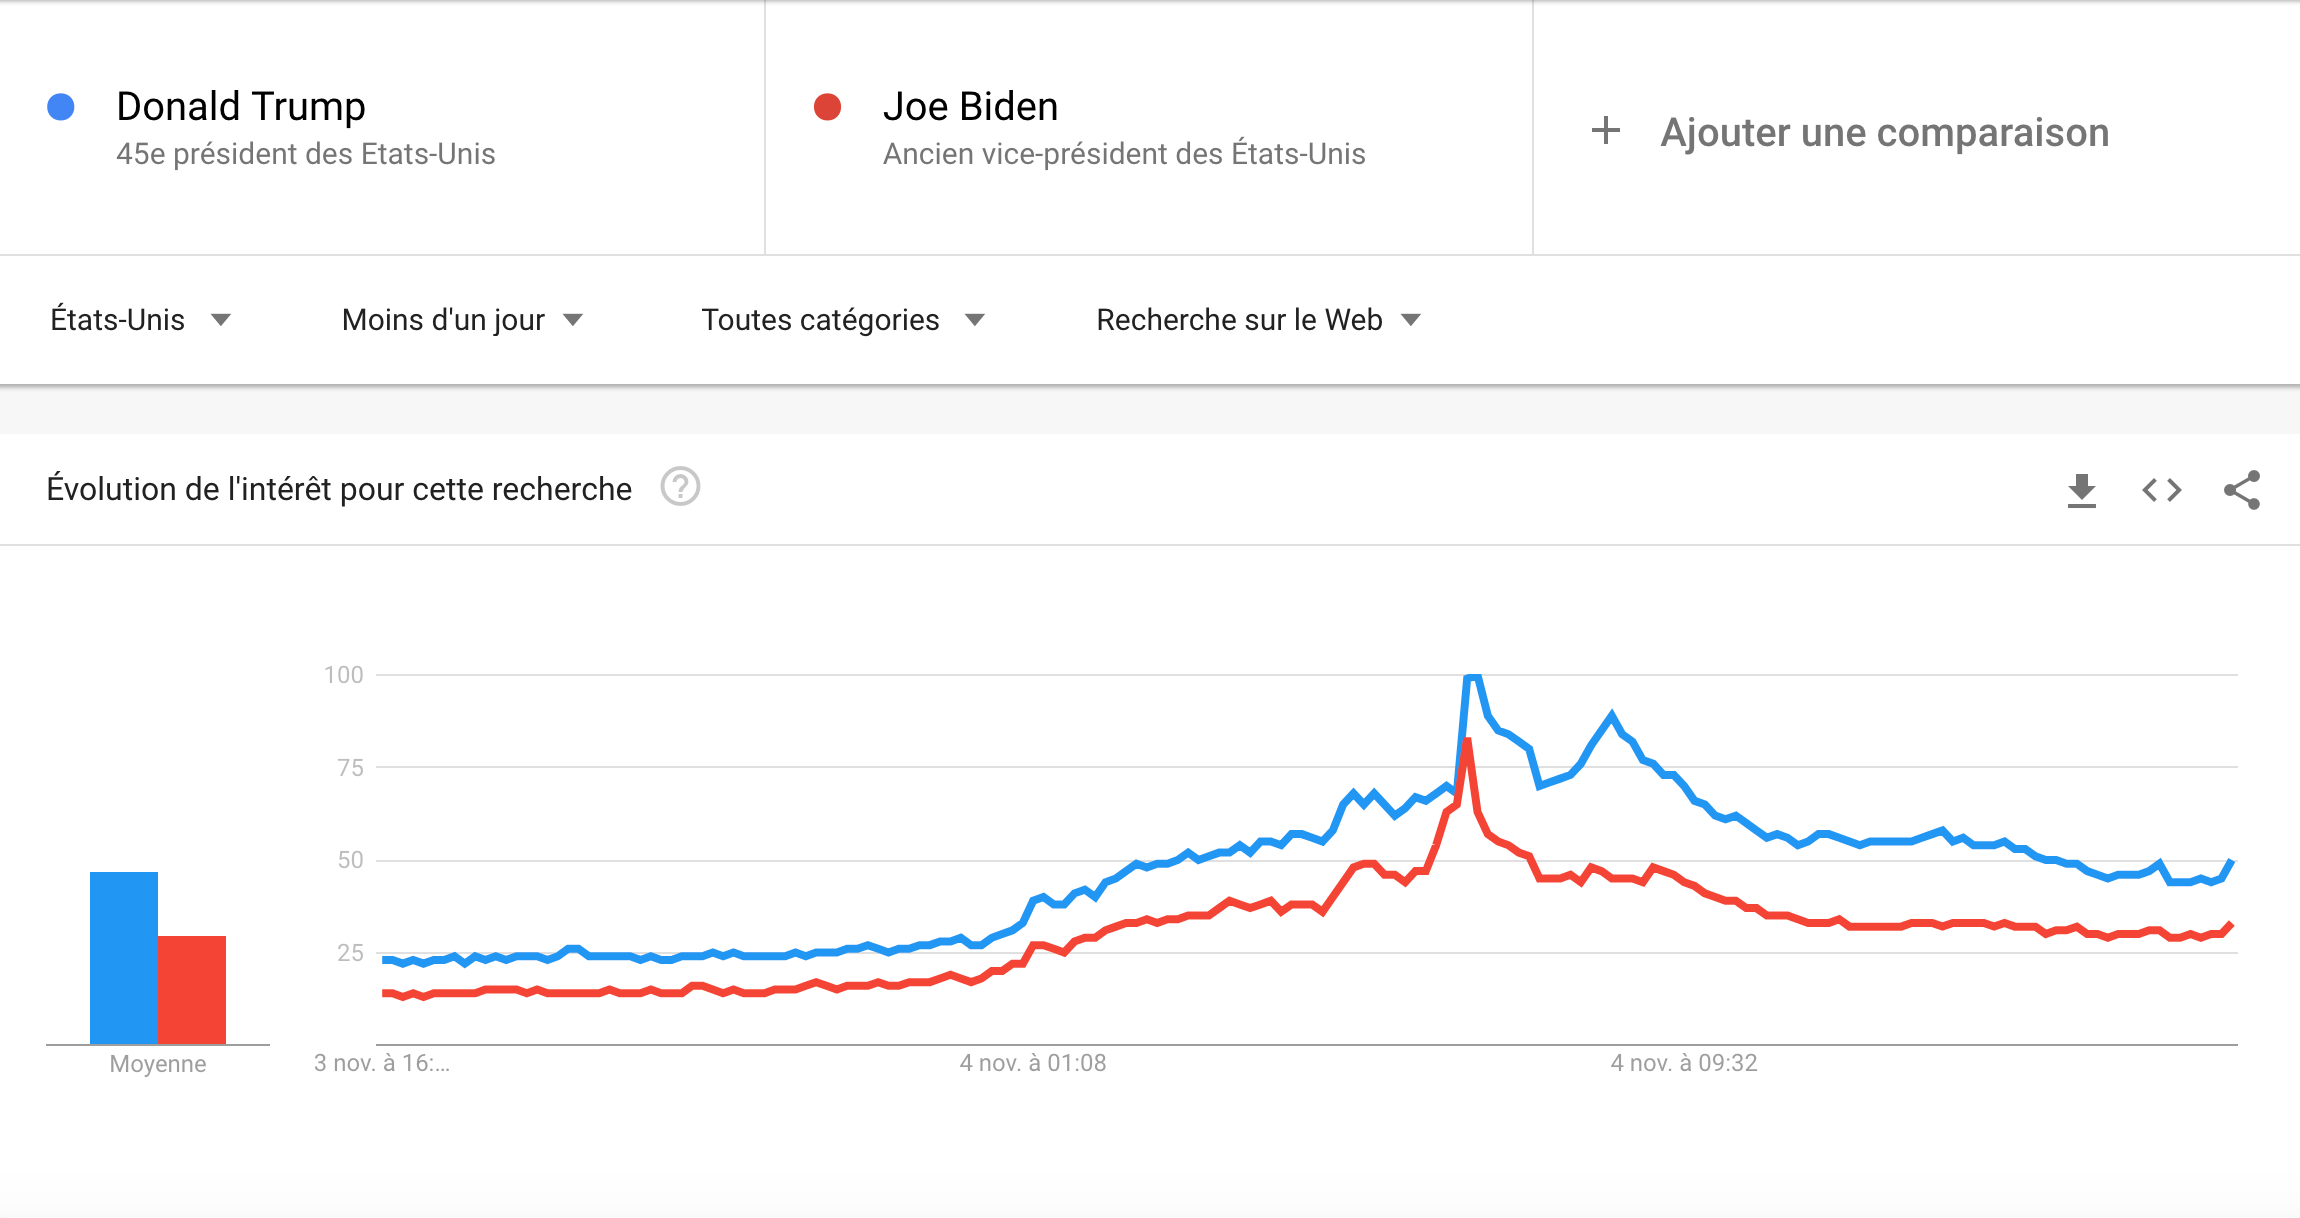Click the Évolution de l'intérêt heading
This screenshot has height=1218, width=2300.
[339, 489]
